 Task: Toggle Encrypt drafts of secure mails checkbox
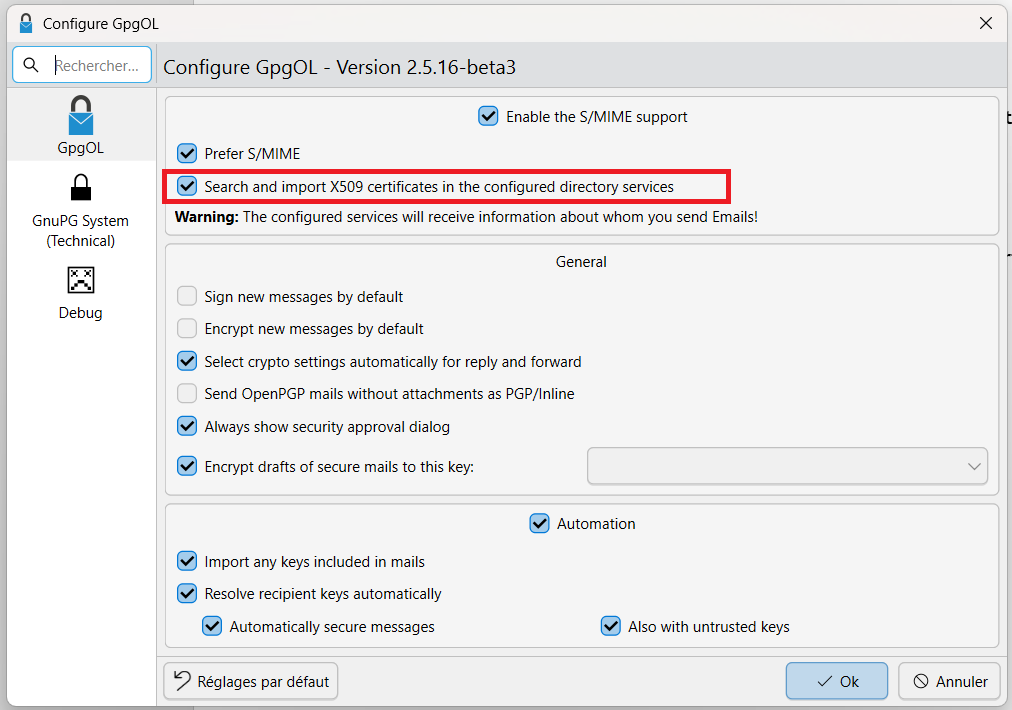187,466
